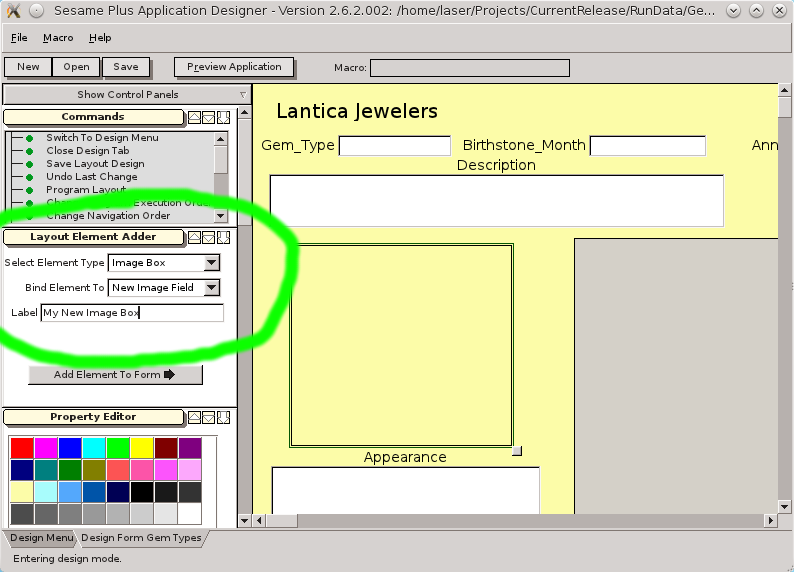Pick the magenta color swatch

pos(46,448)
